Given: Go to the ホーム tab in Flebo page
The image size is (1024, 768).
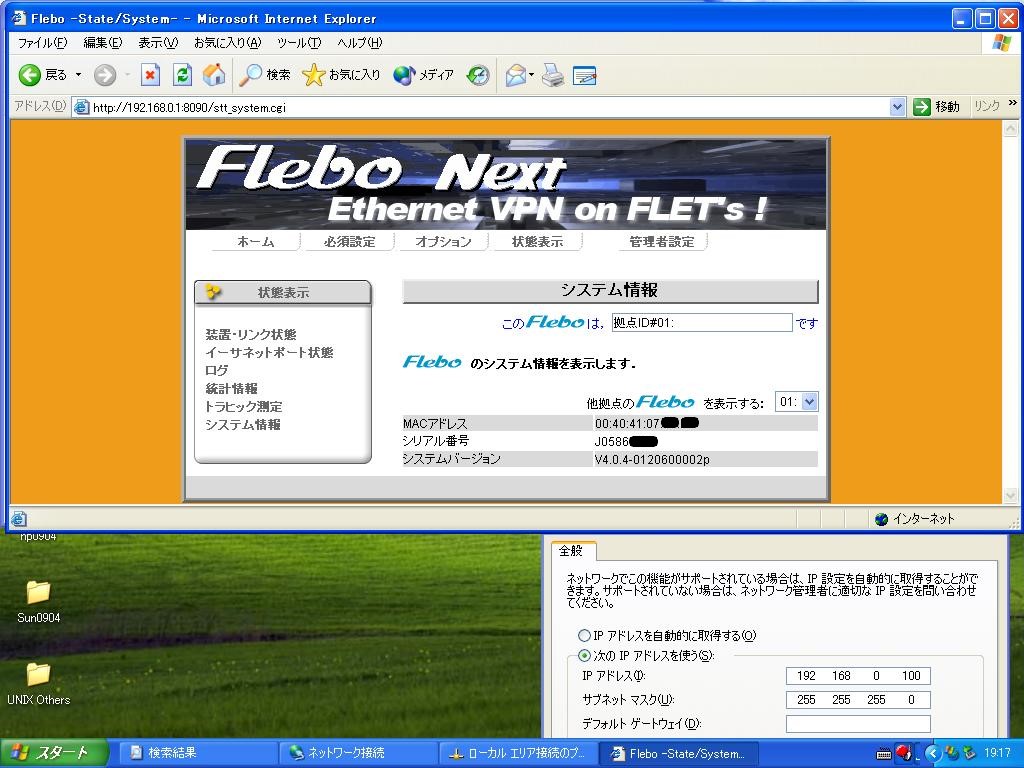Looking at the screenshot, I should pos(255,242).
